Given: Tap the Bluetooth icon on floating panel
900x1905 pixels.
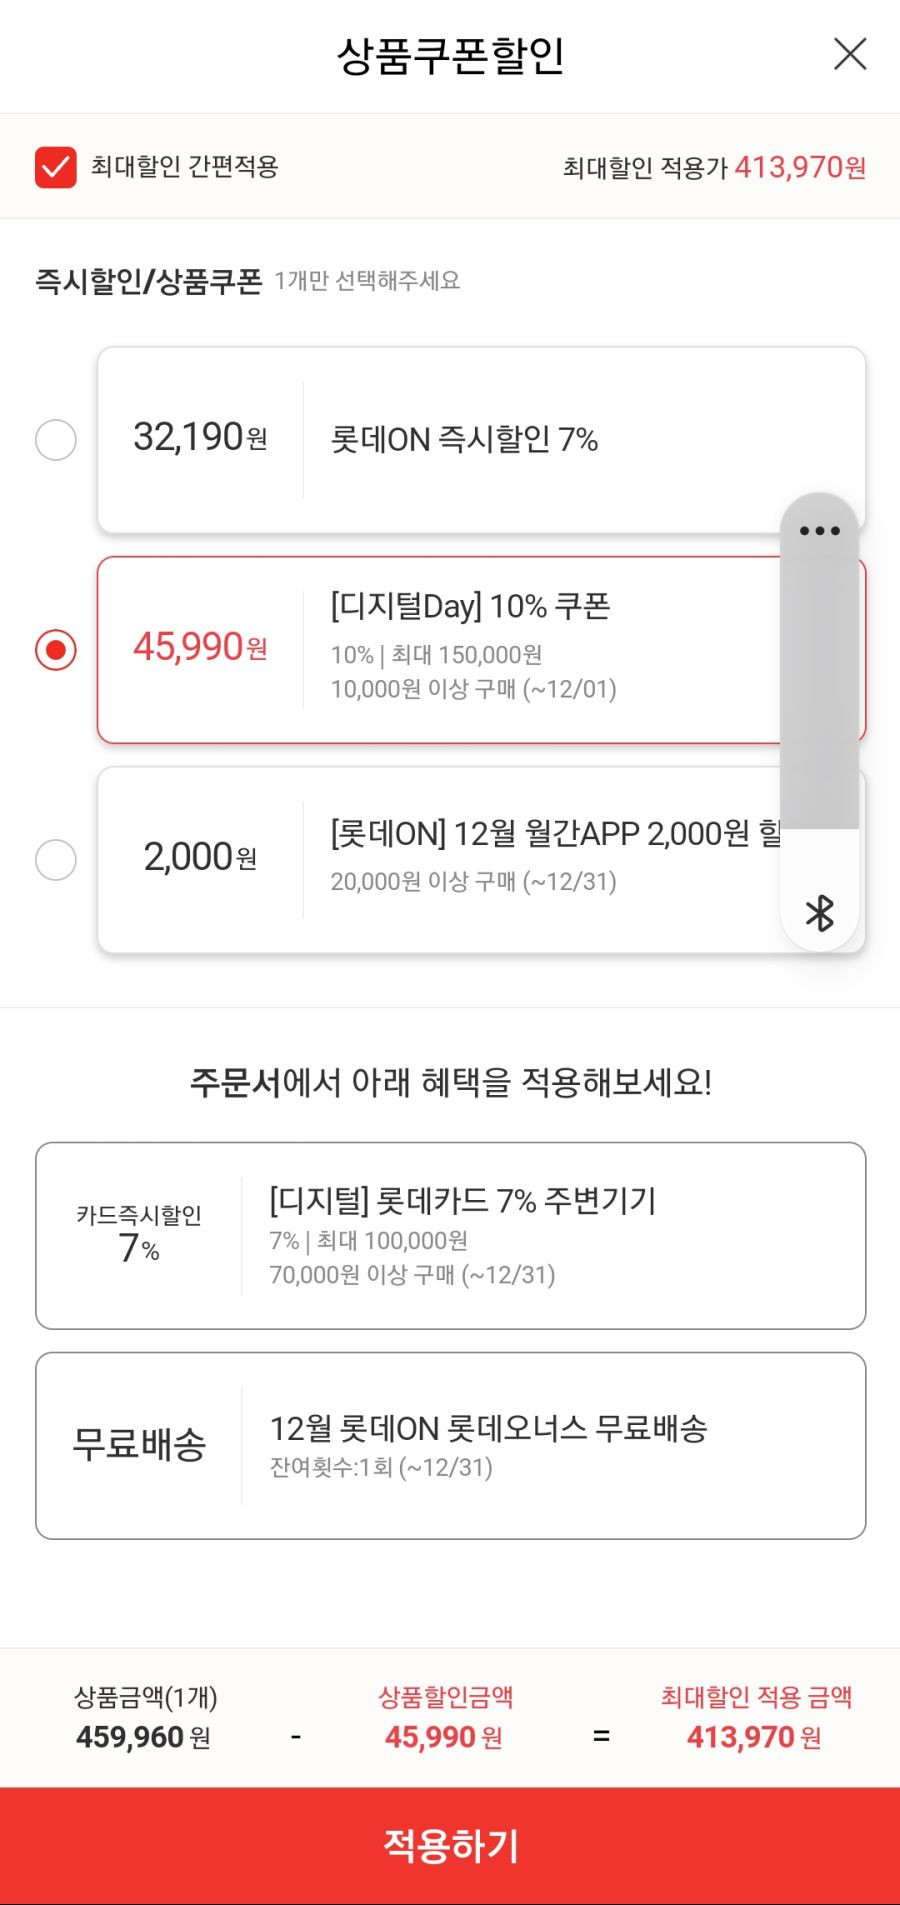Looking at the screenshot, I should click(x=820, y=913).
